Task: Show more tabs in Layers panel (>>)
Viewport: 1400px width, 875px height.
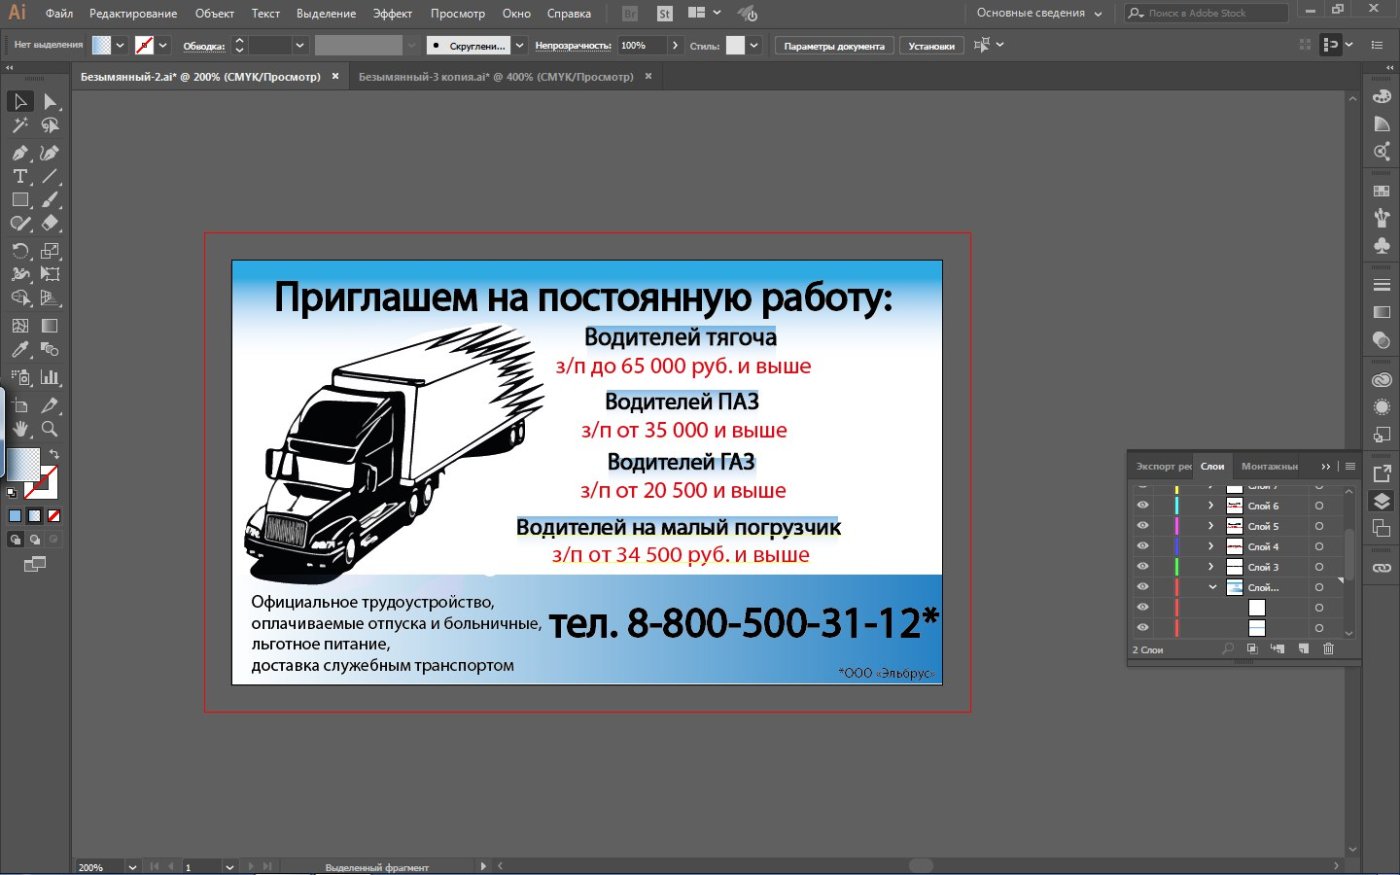Action: coord(1326,466)
